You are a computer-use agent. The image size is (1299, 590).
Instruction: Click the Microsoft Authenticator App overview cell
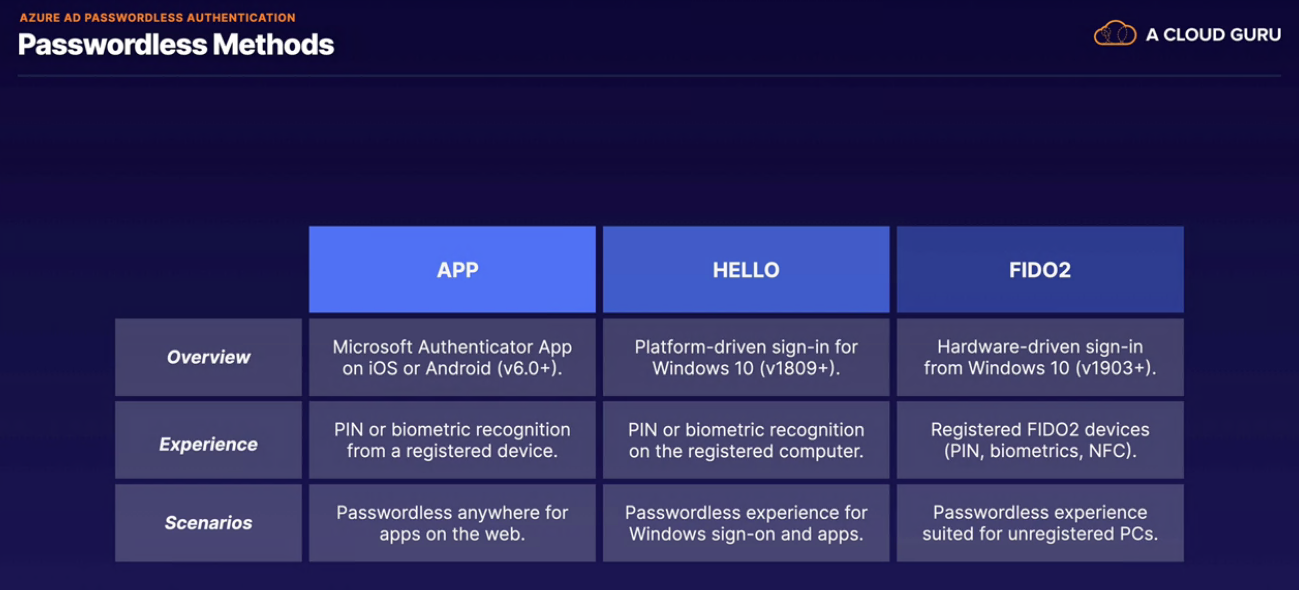tap(452, 357)
